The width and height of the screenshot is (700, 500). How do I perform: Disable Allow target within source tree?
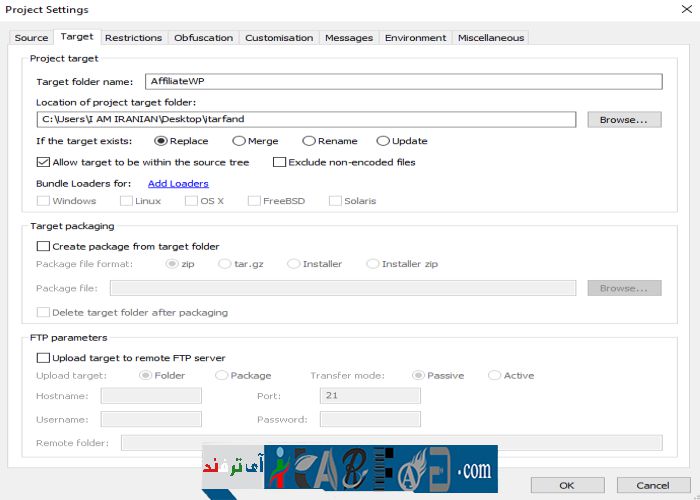tap(43, 162)
